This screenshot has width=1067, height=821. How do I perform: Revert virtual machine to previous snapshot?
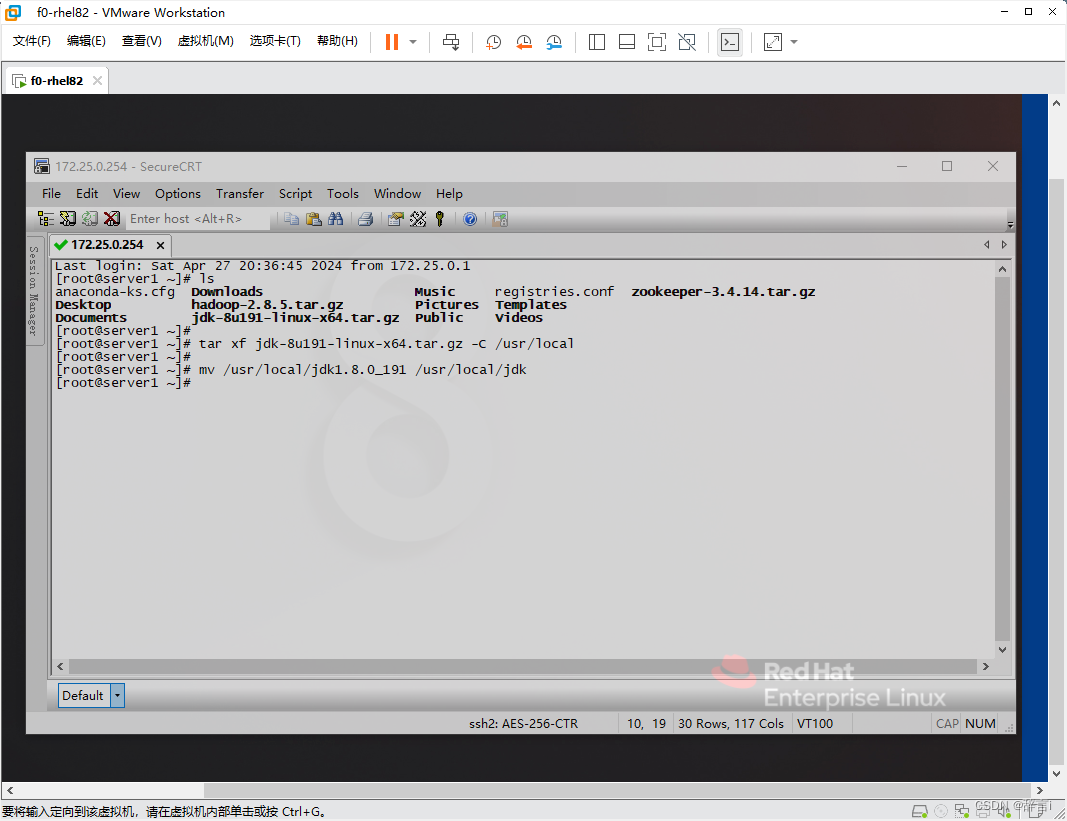click(x=524, y=42)
